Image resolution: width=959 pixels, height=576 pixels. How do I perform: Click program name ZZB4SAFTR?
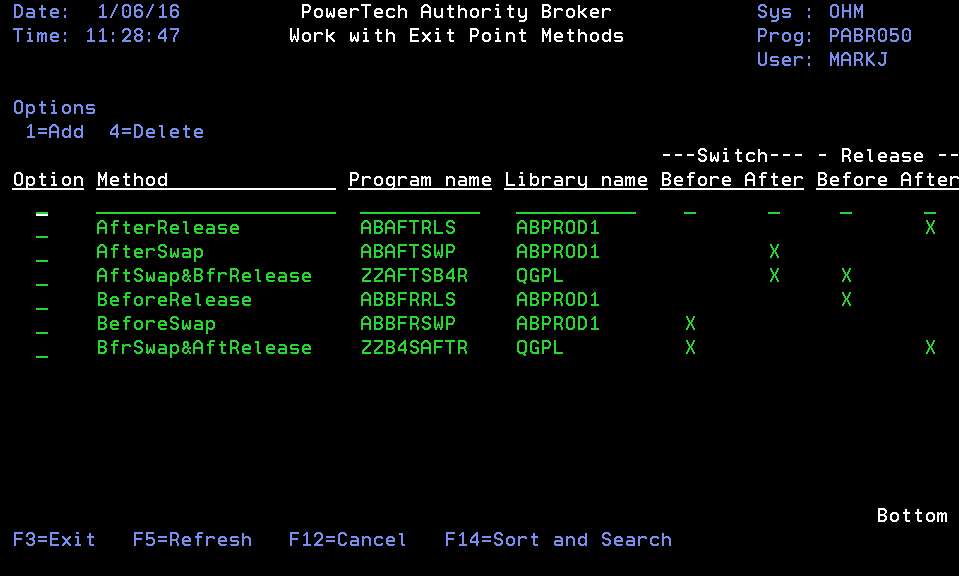point(414,347)
